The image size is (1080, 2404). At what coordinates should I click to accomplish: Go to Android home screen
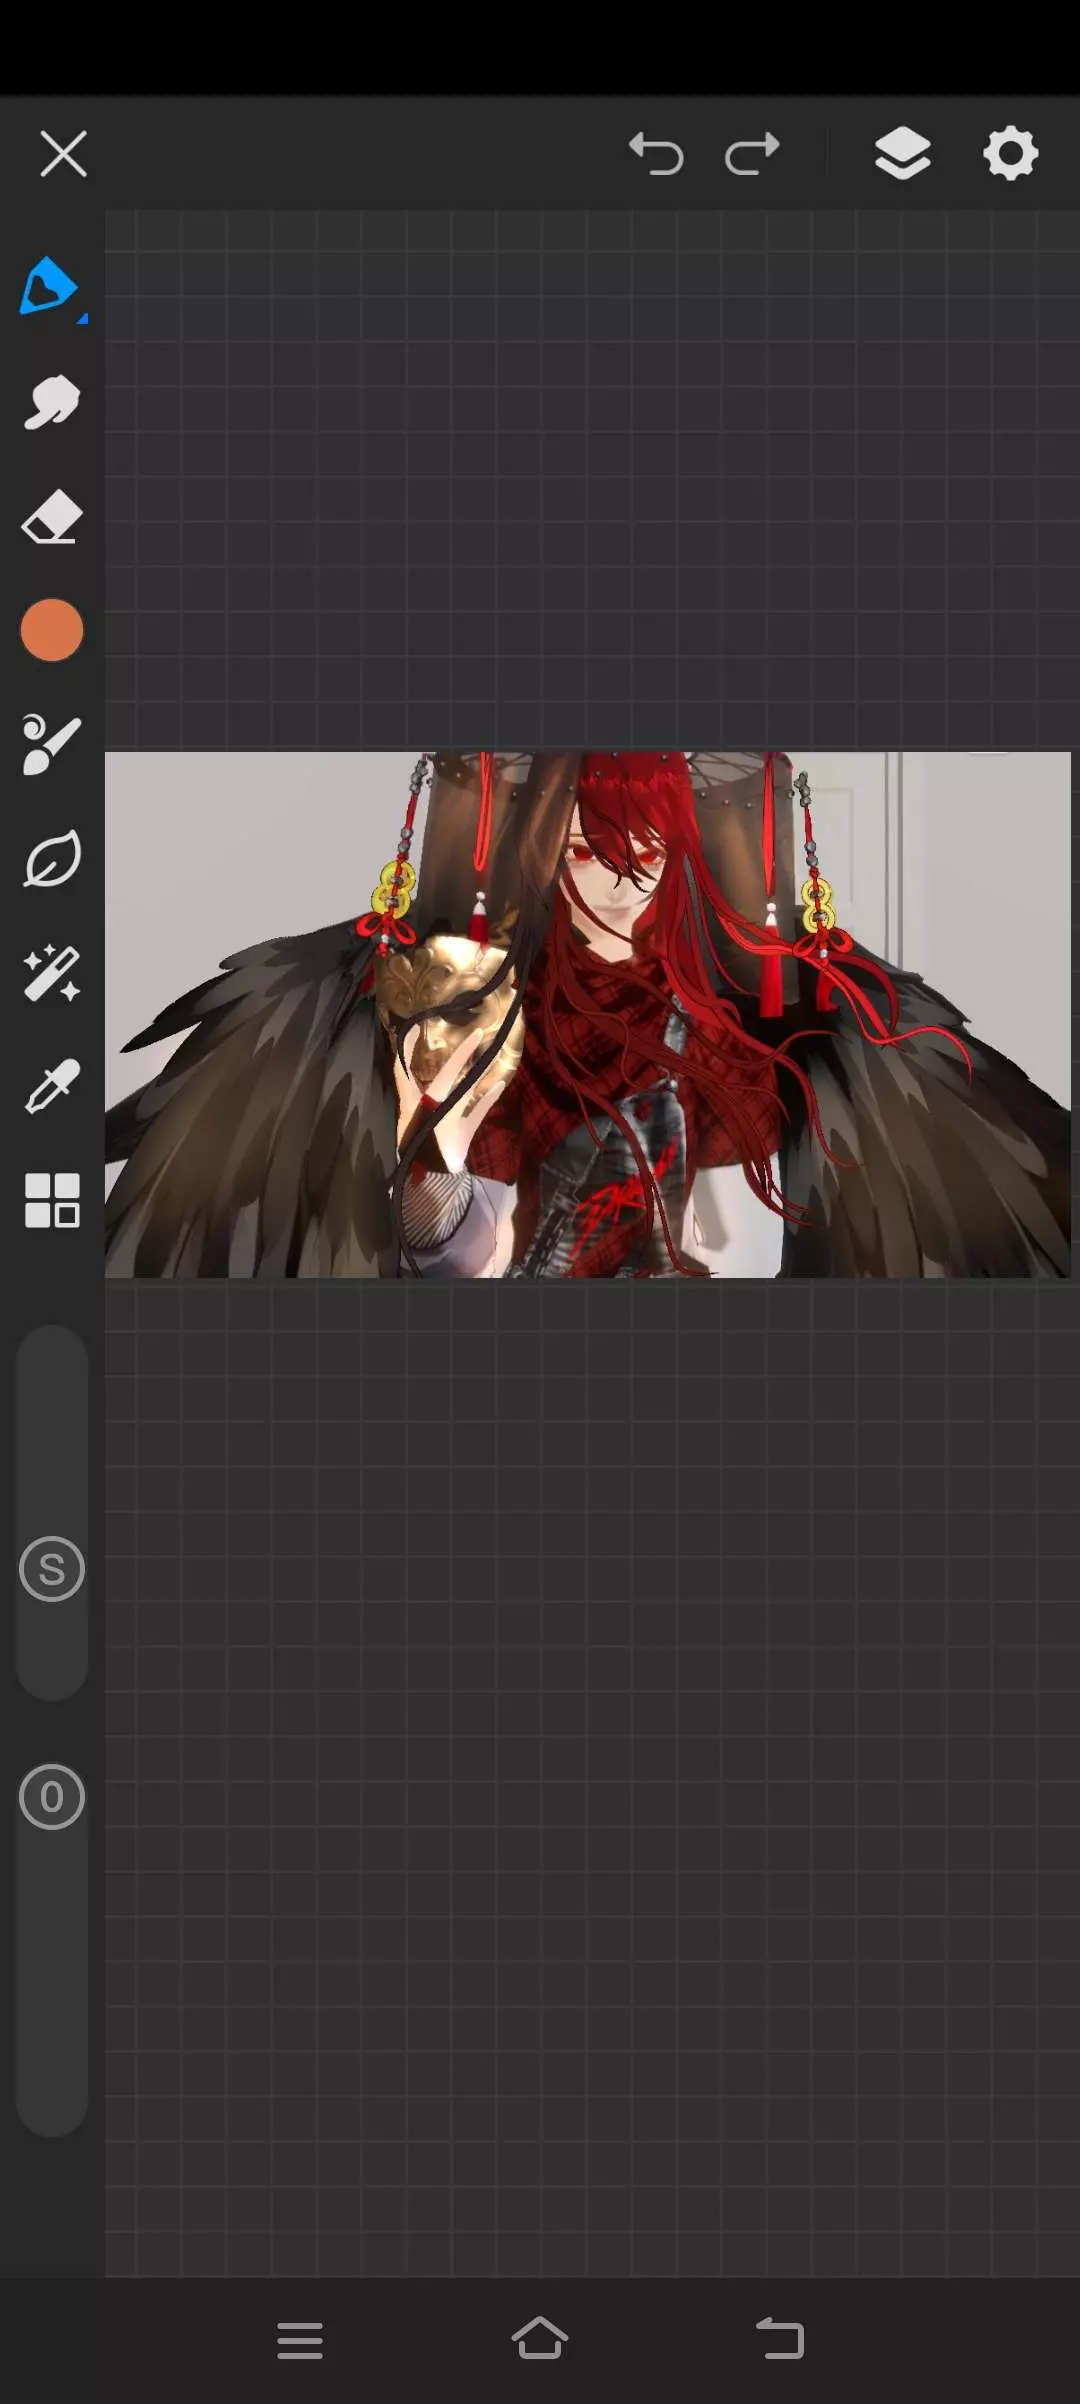coord(540,2339)
